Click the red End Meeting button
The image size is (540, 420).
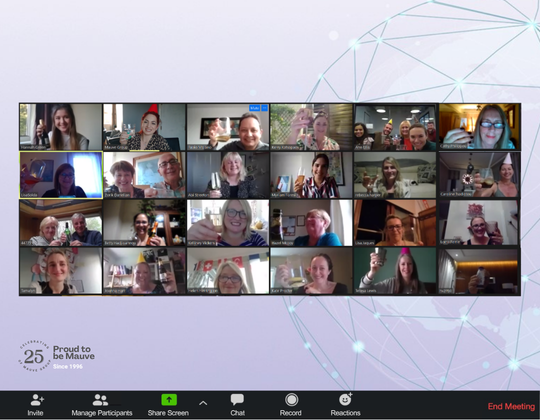(511, 407)
